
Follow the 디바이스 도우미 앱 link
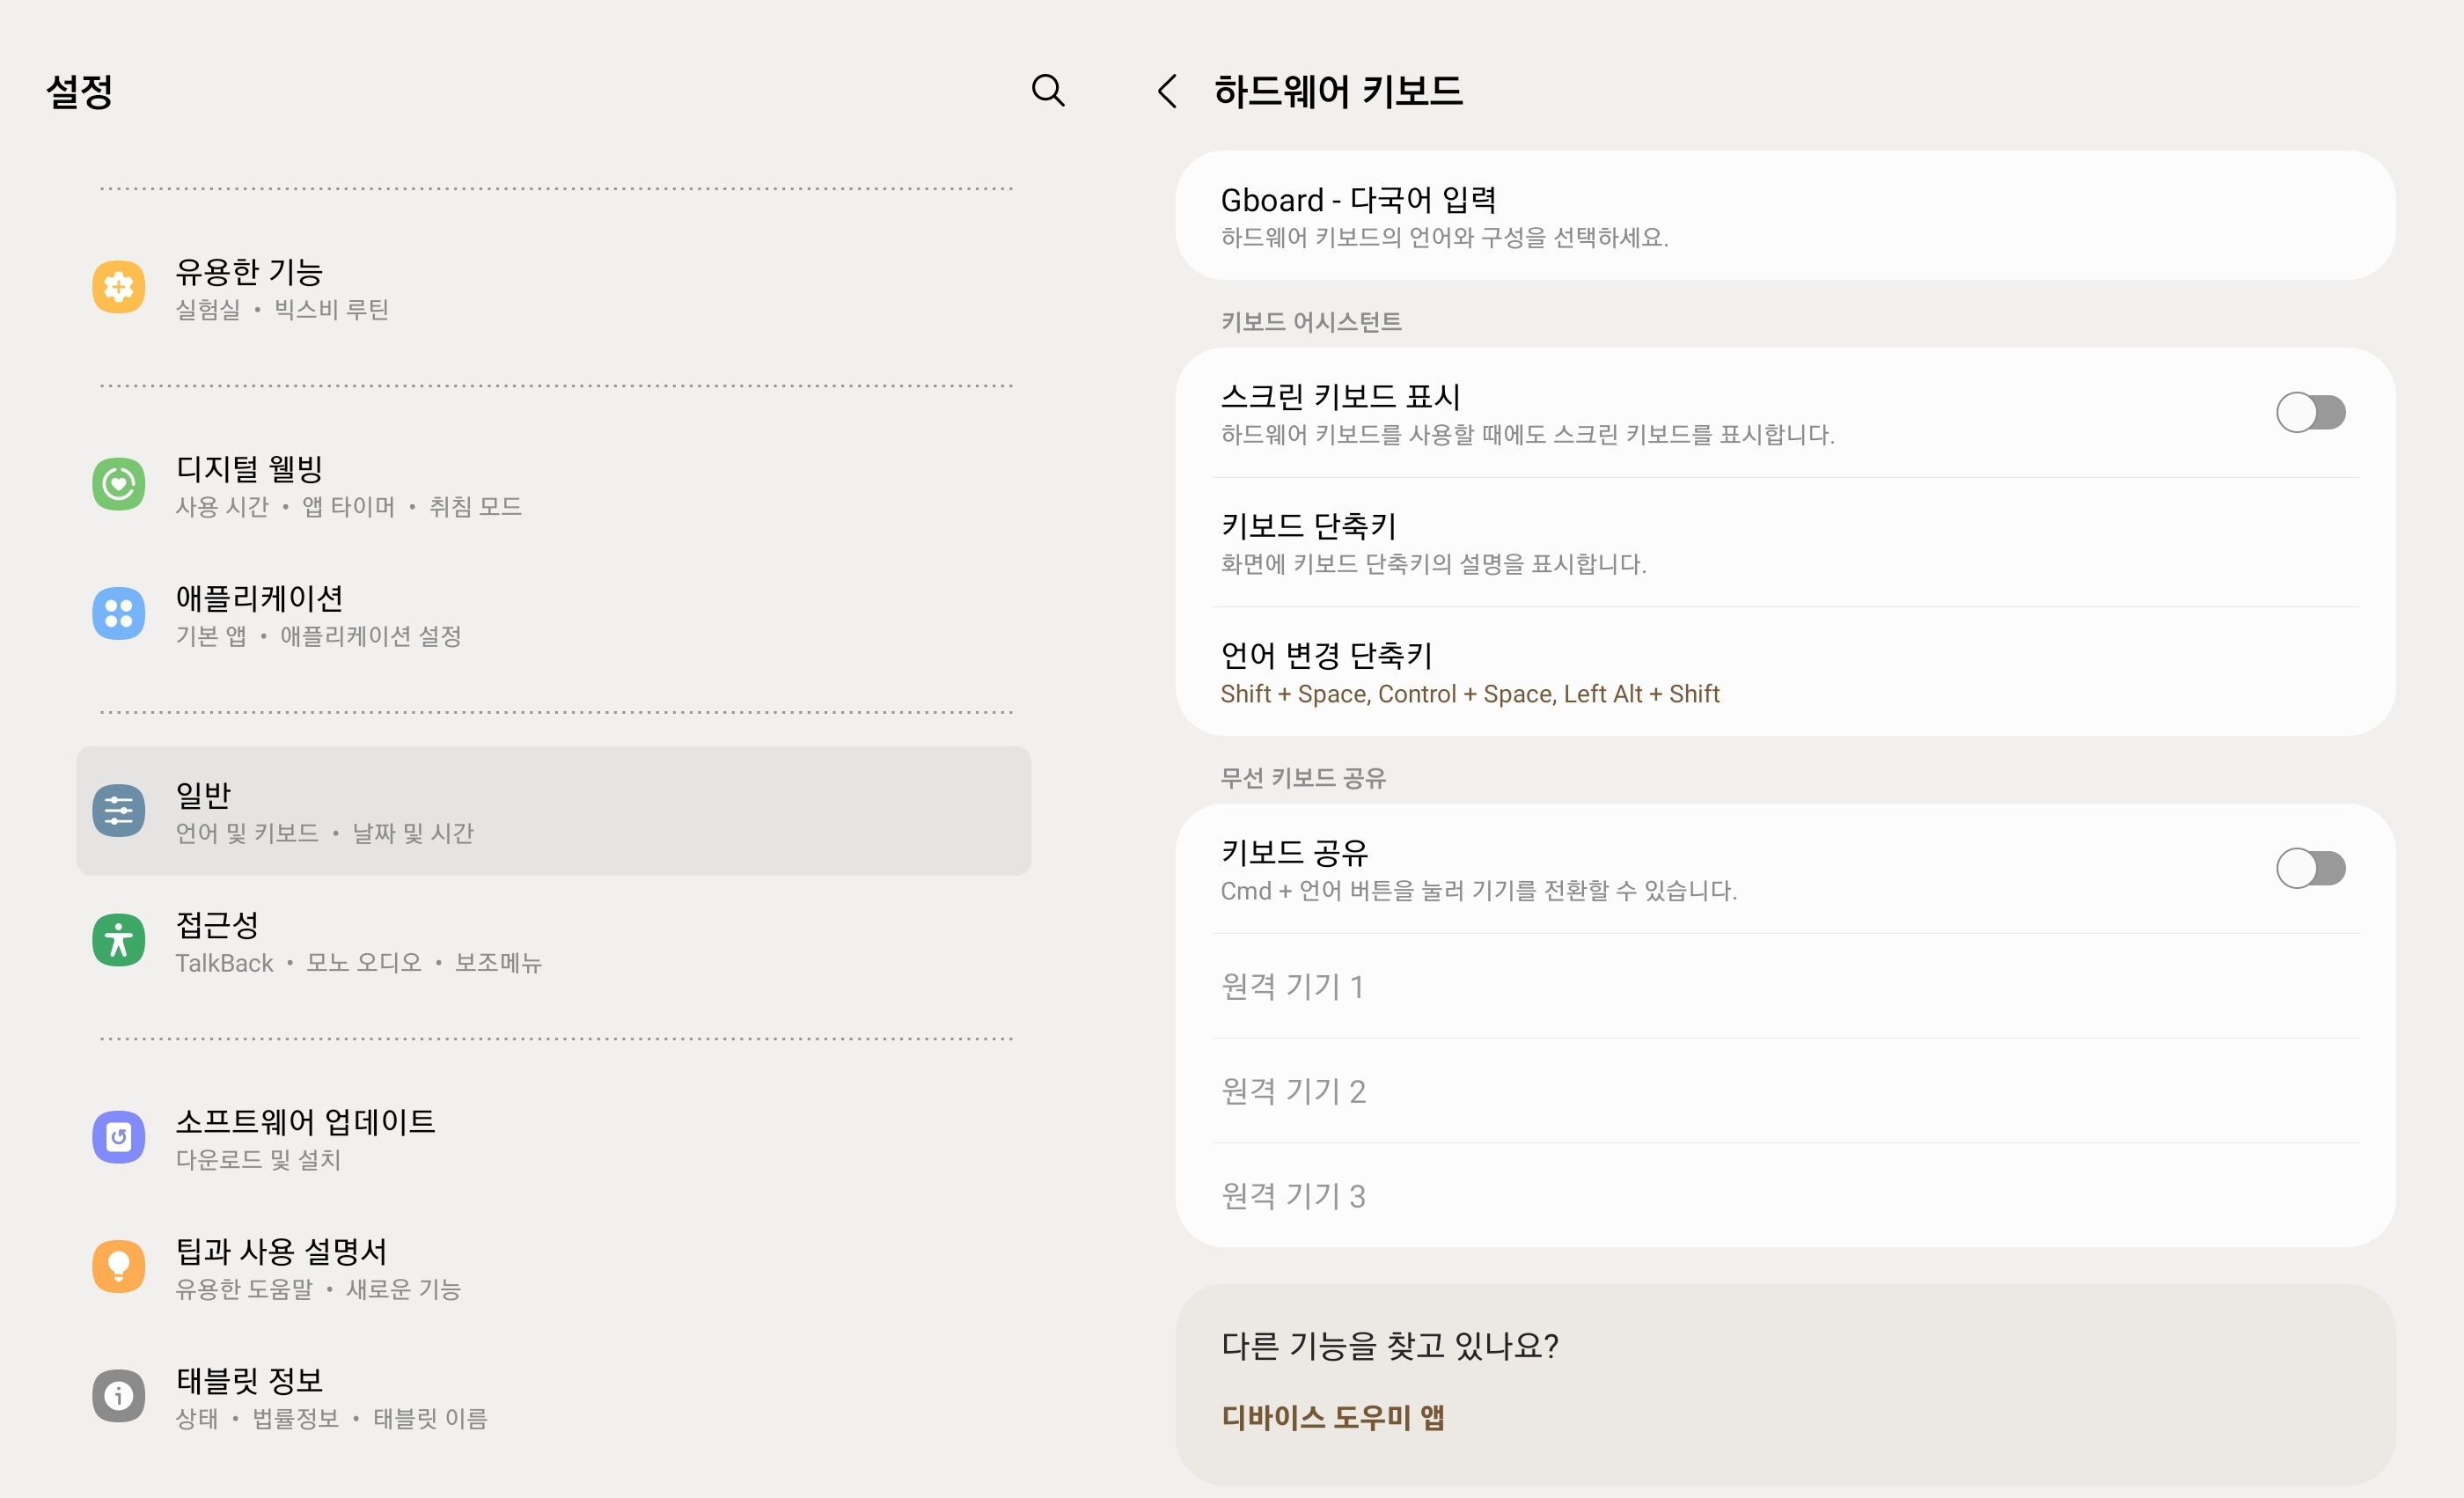tap(1332, 1418)
